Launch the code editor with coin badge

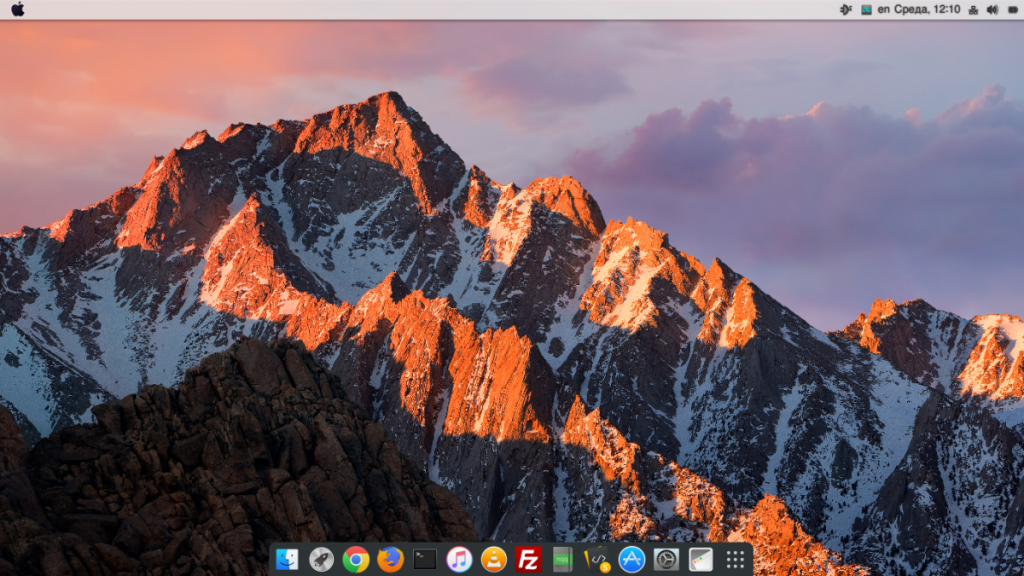click(x=597, y=560)
